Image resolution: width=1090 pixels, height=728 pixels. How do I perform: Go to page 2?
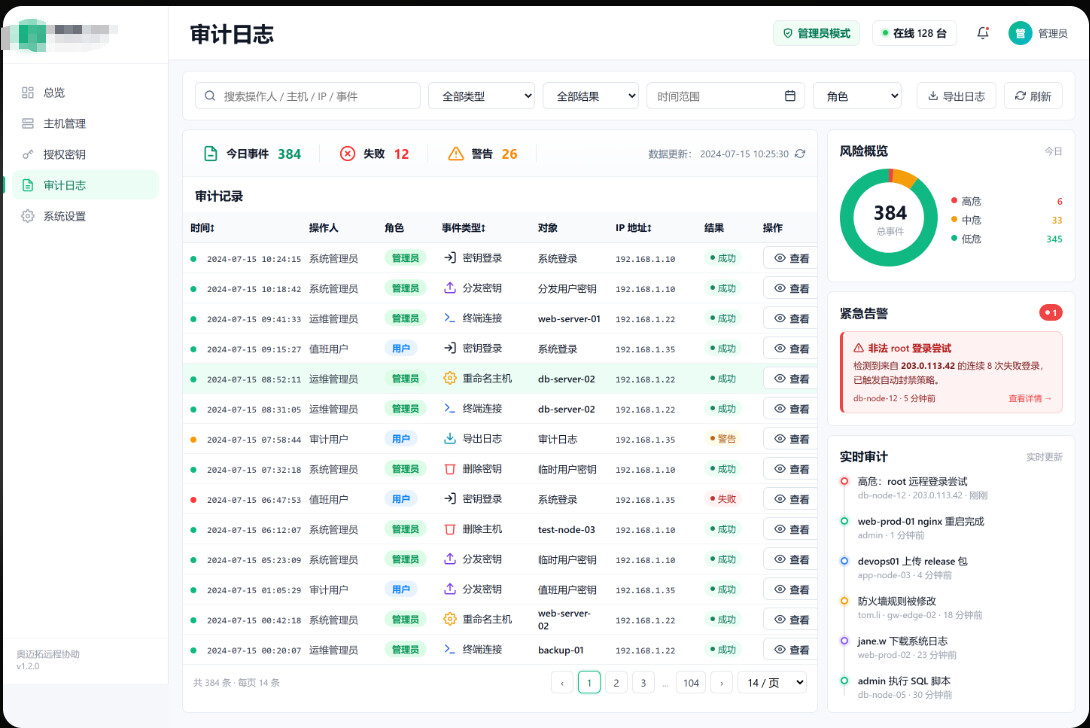[616, 683]
